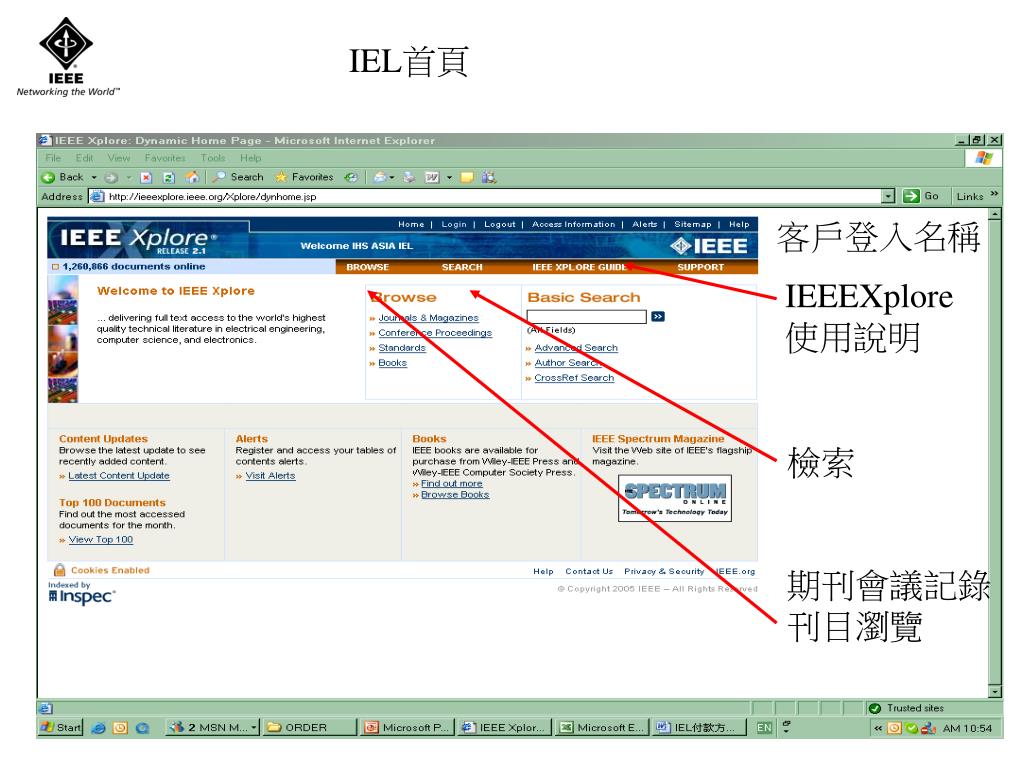Switch to Microsoft E... Excel taskbar button
The width and height of the screenshot is (1024, 768).
tap(602, 728)
